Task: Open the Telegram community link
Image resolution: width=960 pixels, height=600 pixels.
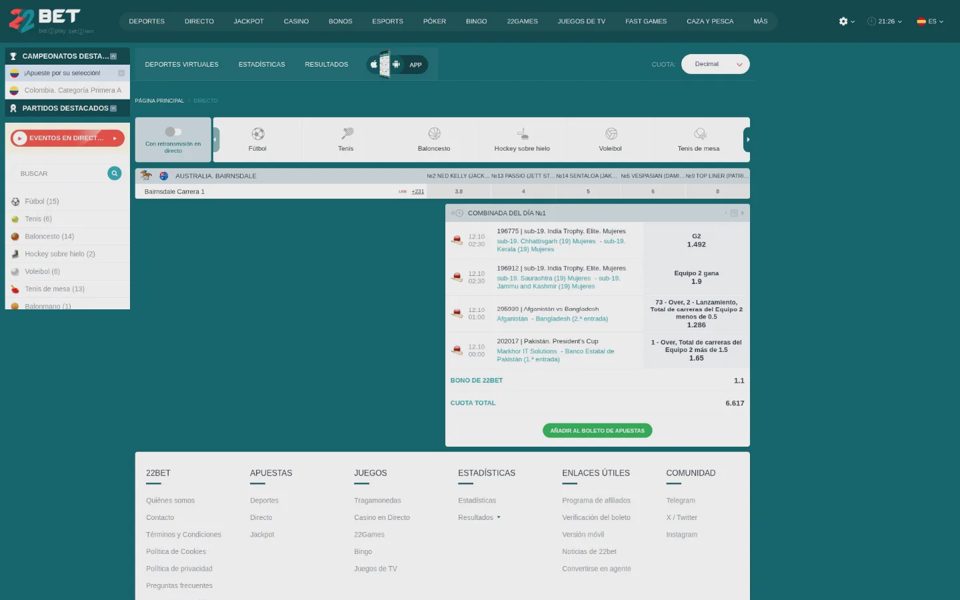Action: [x=680, y=500]
